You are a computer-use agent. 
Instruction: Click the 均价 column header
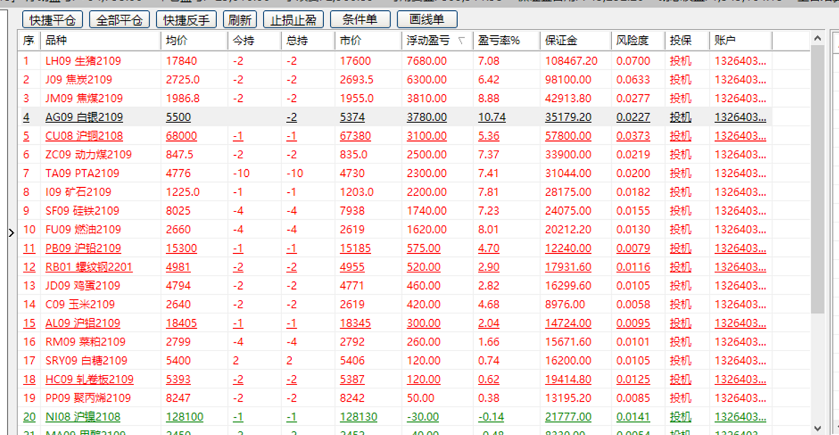pos(194,41)
